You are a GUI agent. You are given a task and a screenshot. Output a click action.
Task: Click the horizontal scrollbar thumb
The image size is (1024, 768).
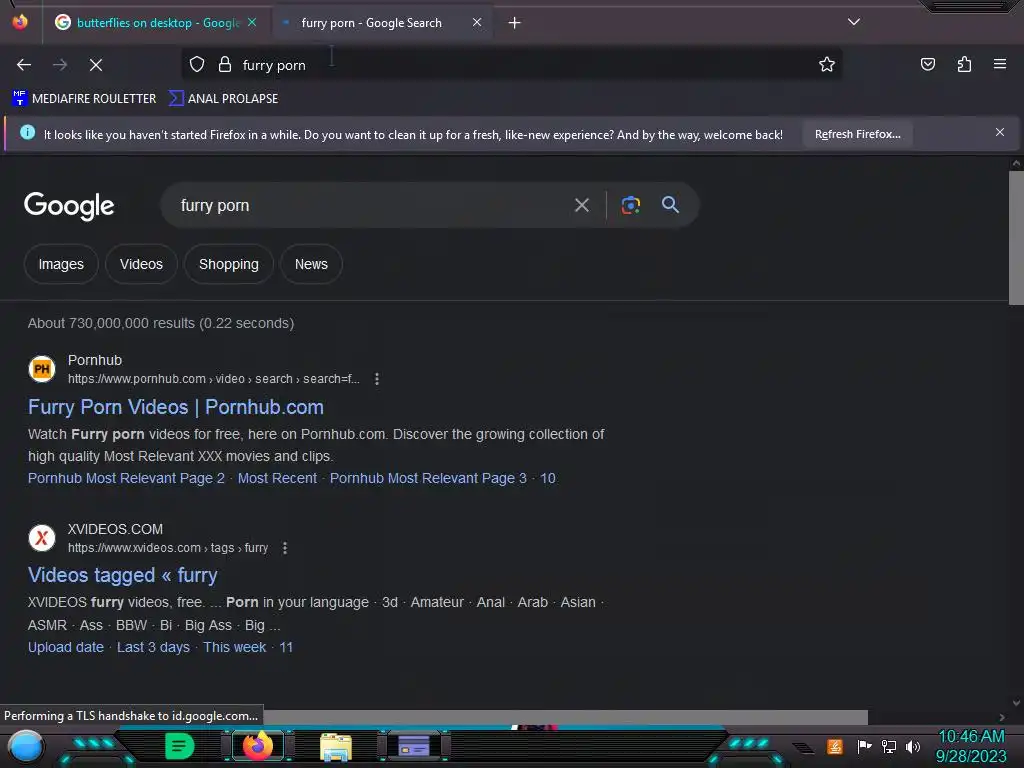[x=566, y=717]
